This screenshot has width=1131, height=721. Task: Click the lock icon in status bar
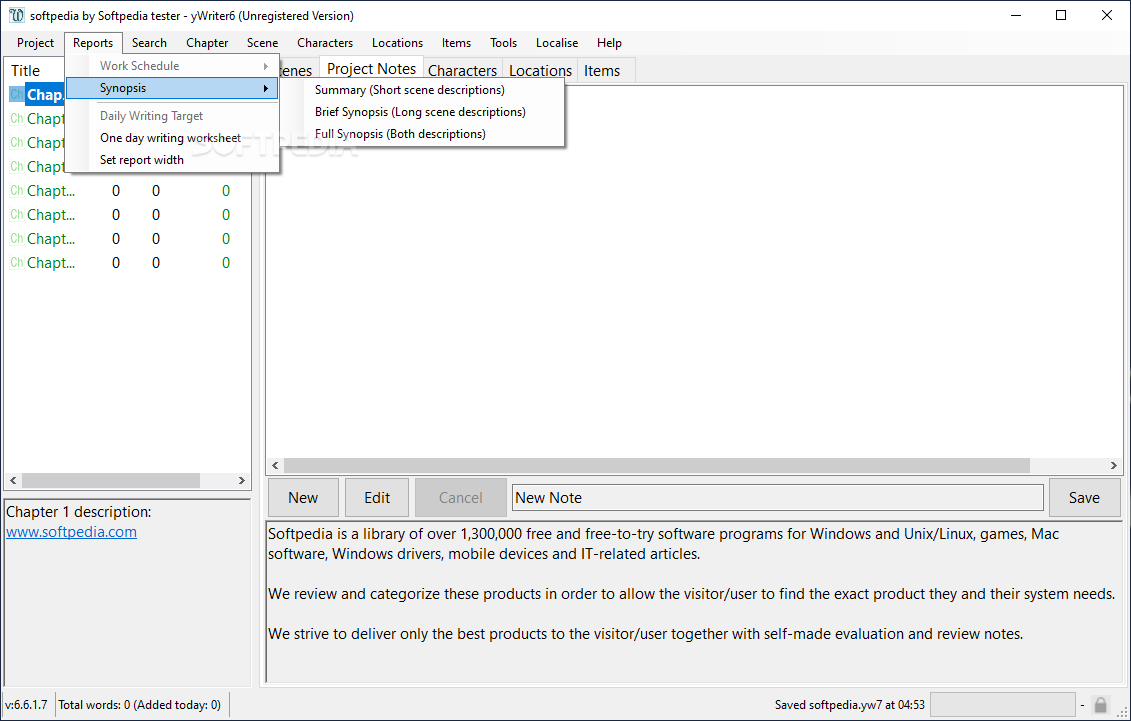click(x=1101, y=704)
